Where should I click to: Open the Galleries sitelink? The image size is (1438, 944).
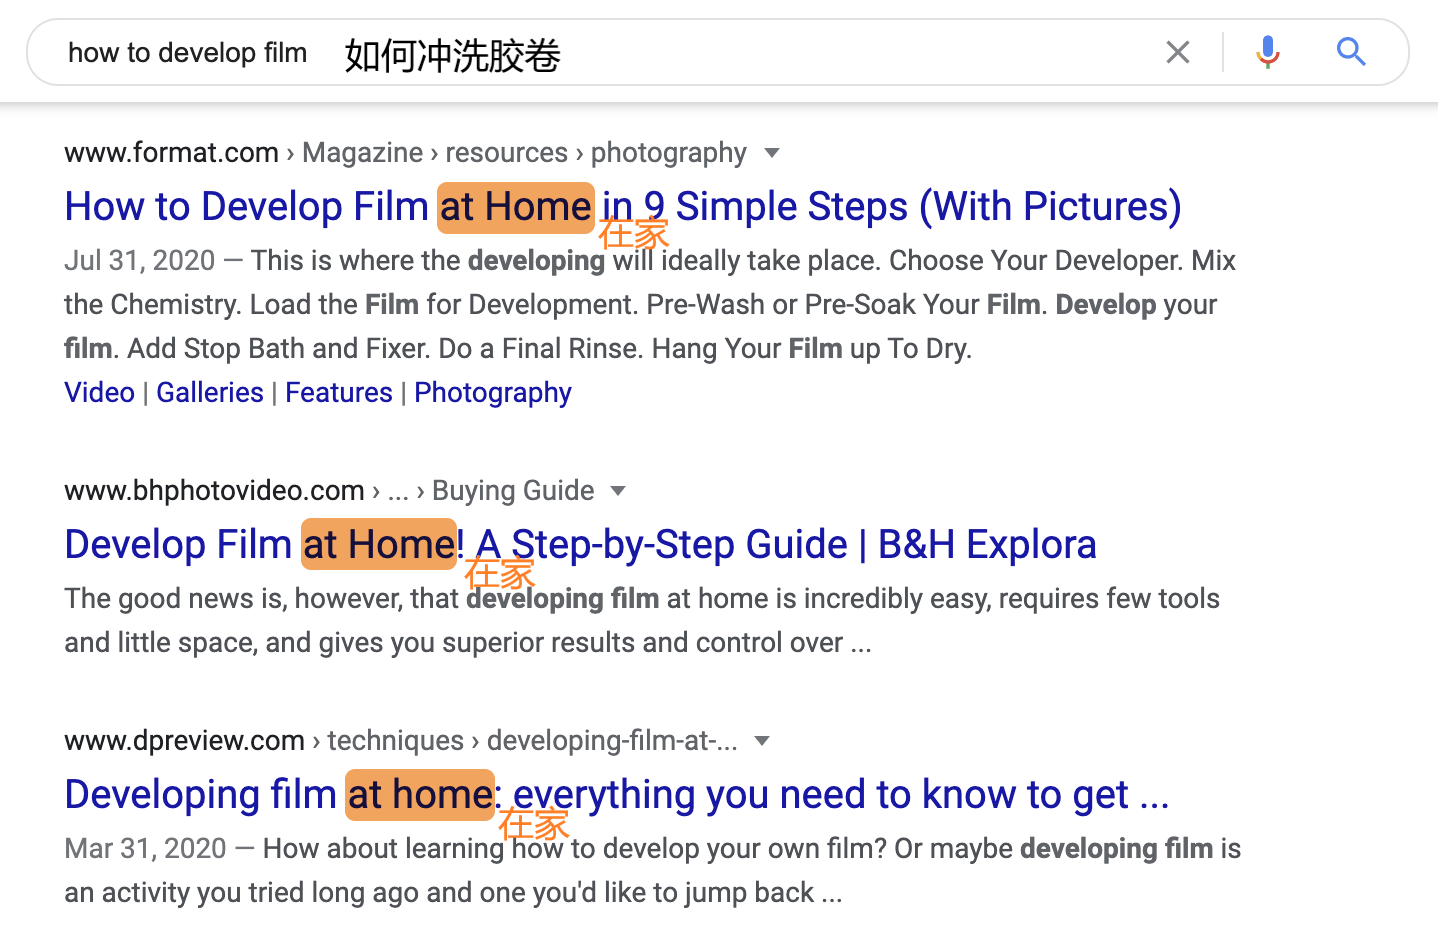[210, 393]
